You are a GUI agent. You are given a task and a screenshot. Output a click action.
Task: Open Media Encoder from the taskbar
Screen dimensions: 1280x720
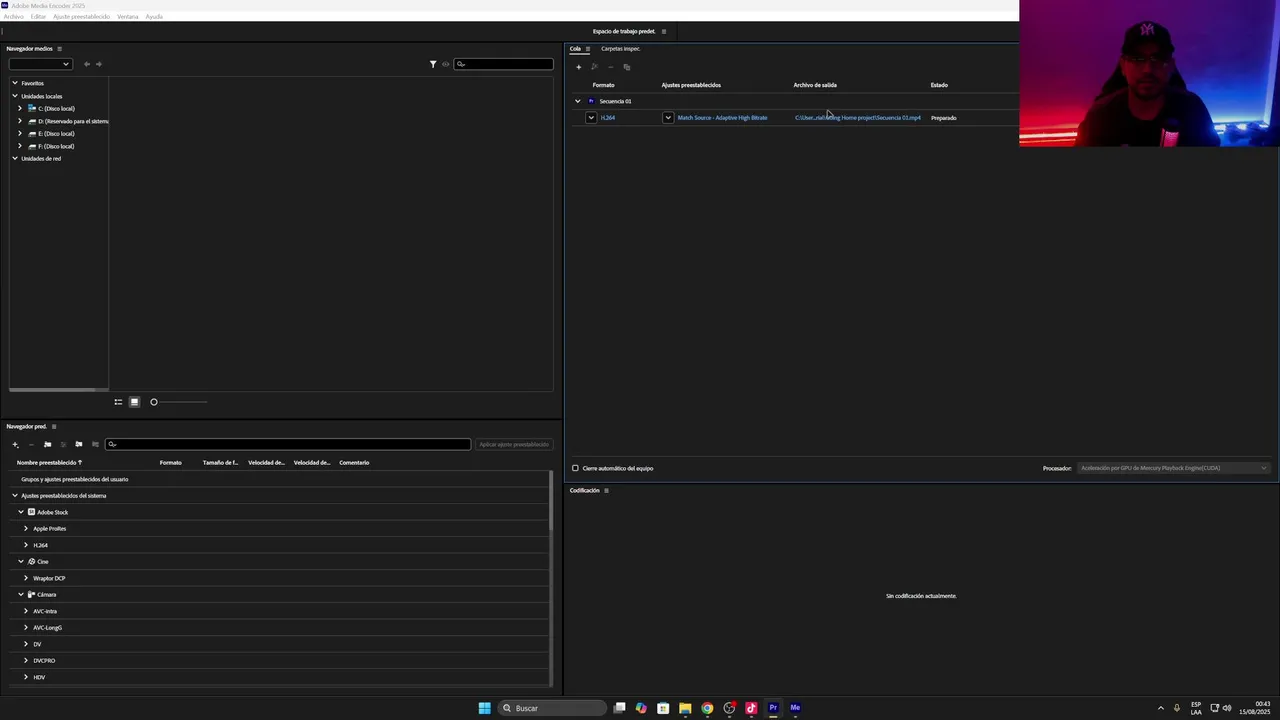coord(795,708)
